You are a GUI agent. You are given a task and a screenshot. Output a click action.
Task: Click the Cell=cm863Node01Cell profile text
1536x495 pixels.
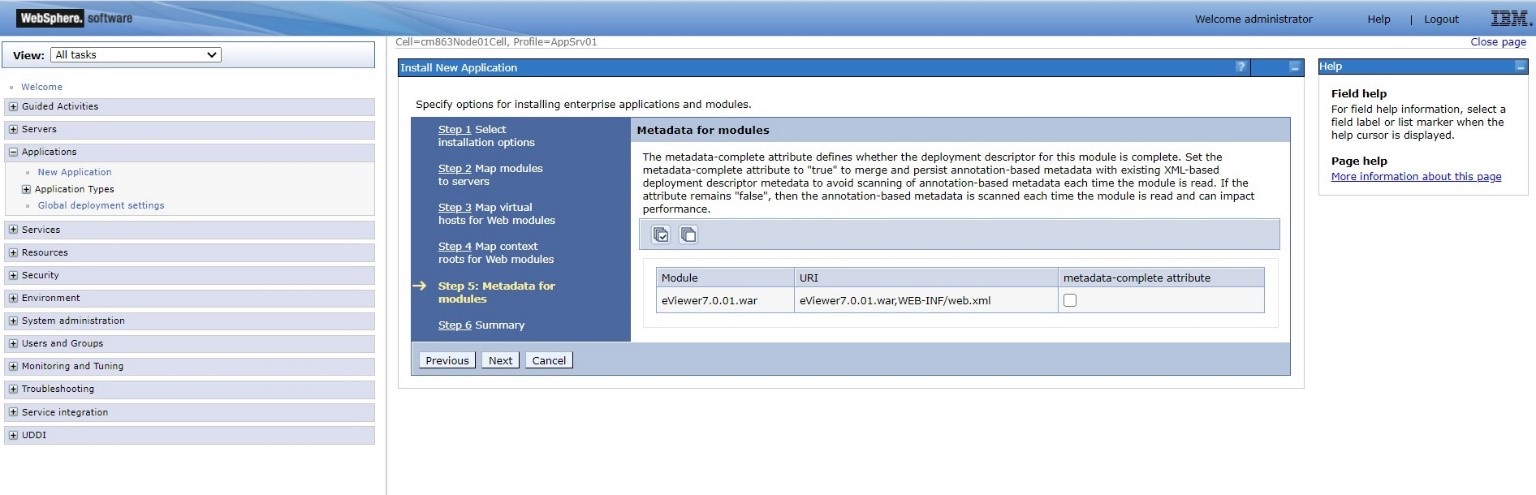496,42
